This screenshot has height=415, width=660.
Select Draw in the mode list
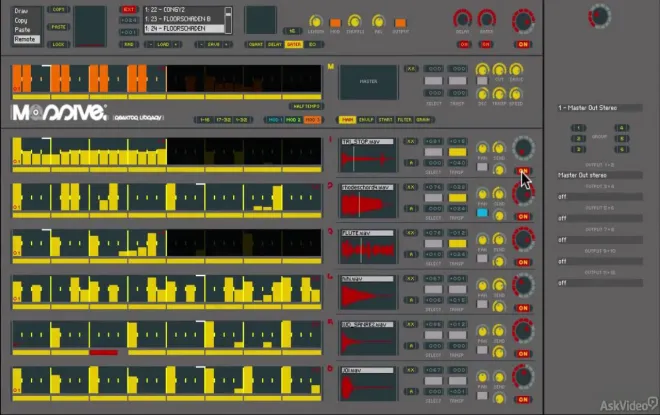pos(21,11)
